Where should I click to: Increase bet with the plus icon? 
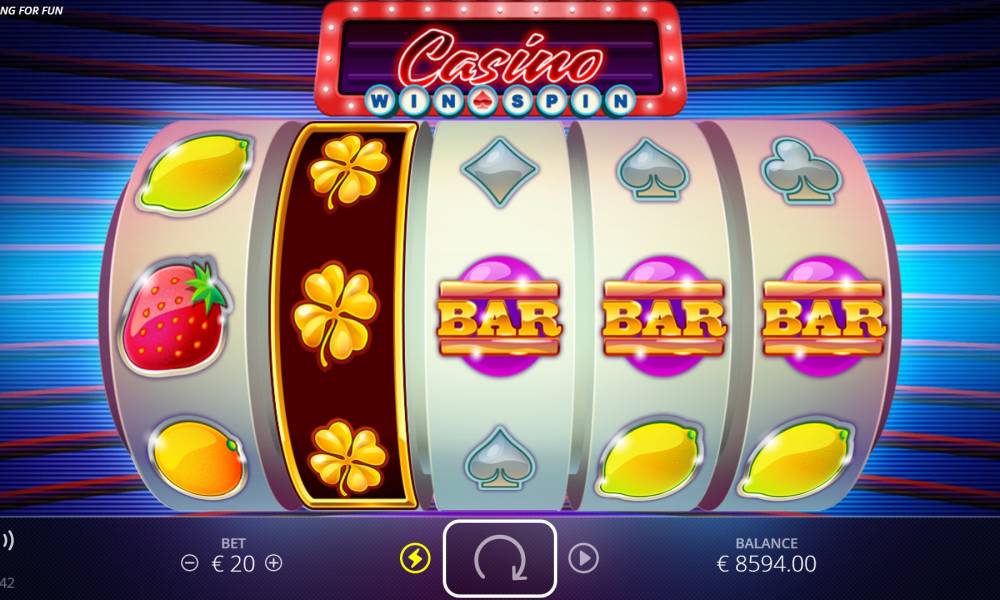point(274,563)
